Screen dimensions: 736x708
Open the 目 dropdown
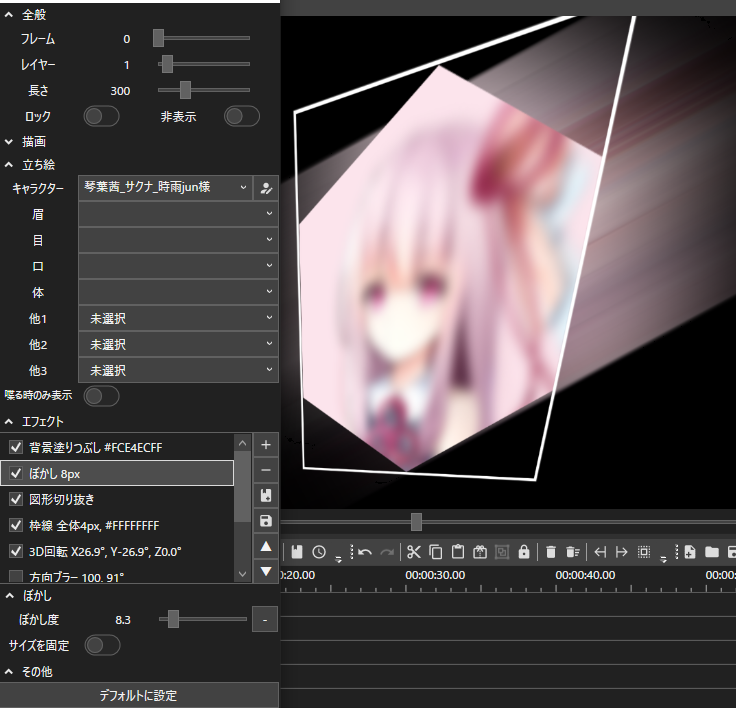[x=178, y=240]
